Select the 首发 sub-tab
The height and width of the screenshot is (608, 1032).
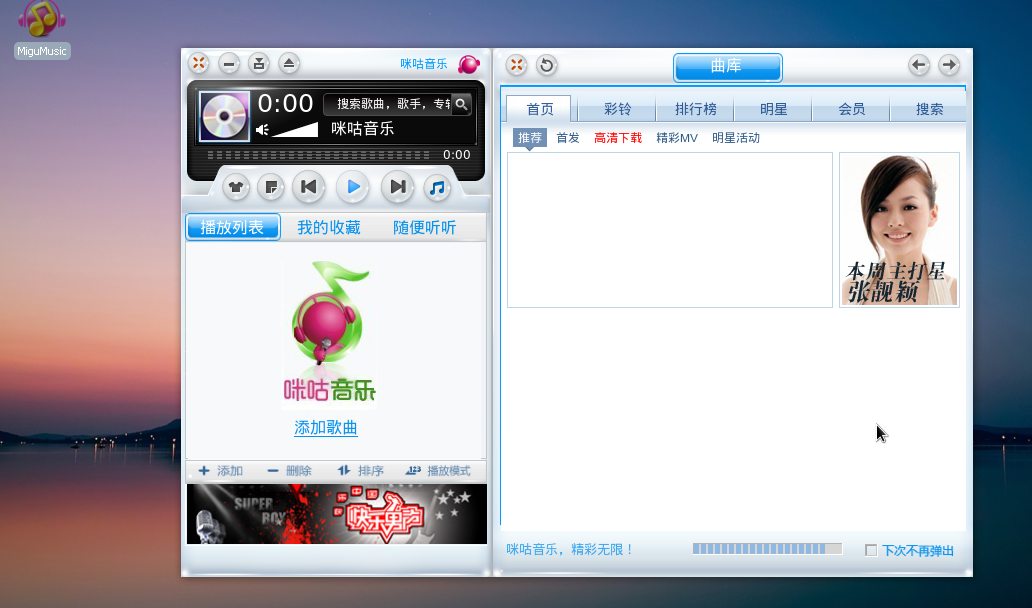click(x=568, y=138)
